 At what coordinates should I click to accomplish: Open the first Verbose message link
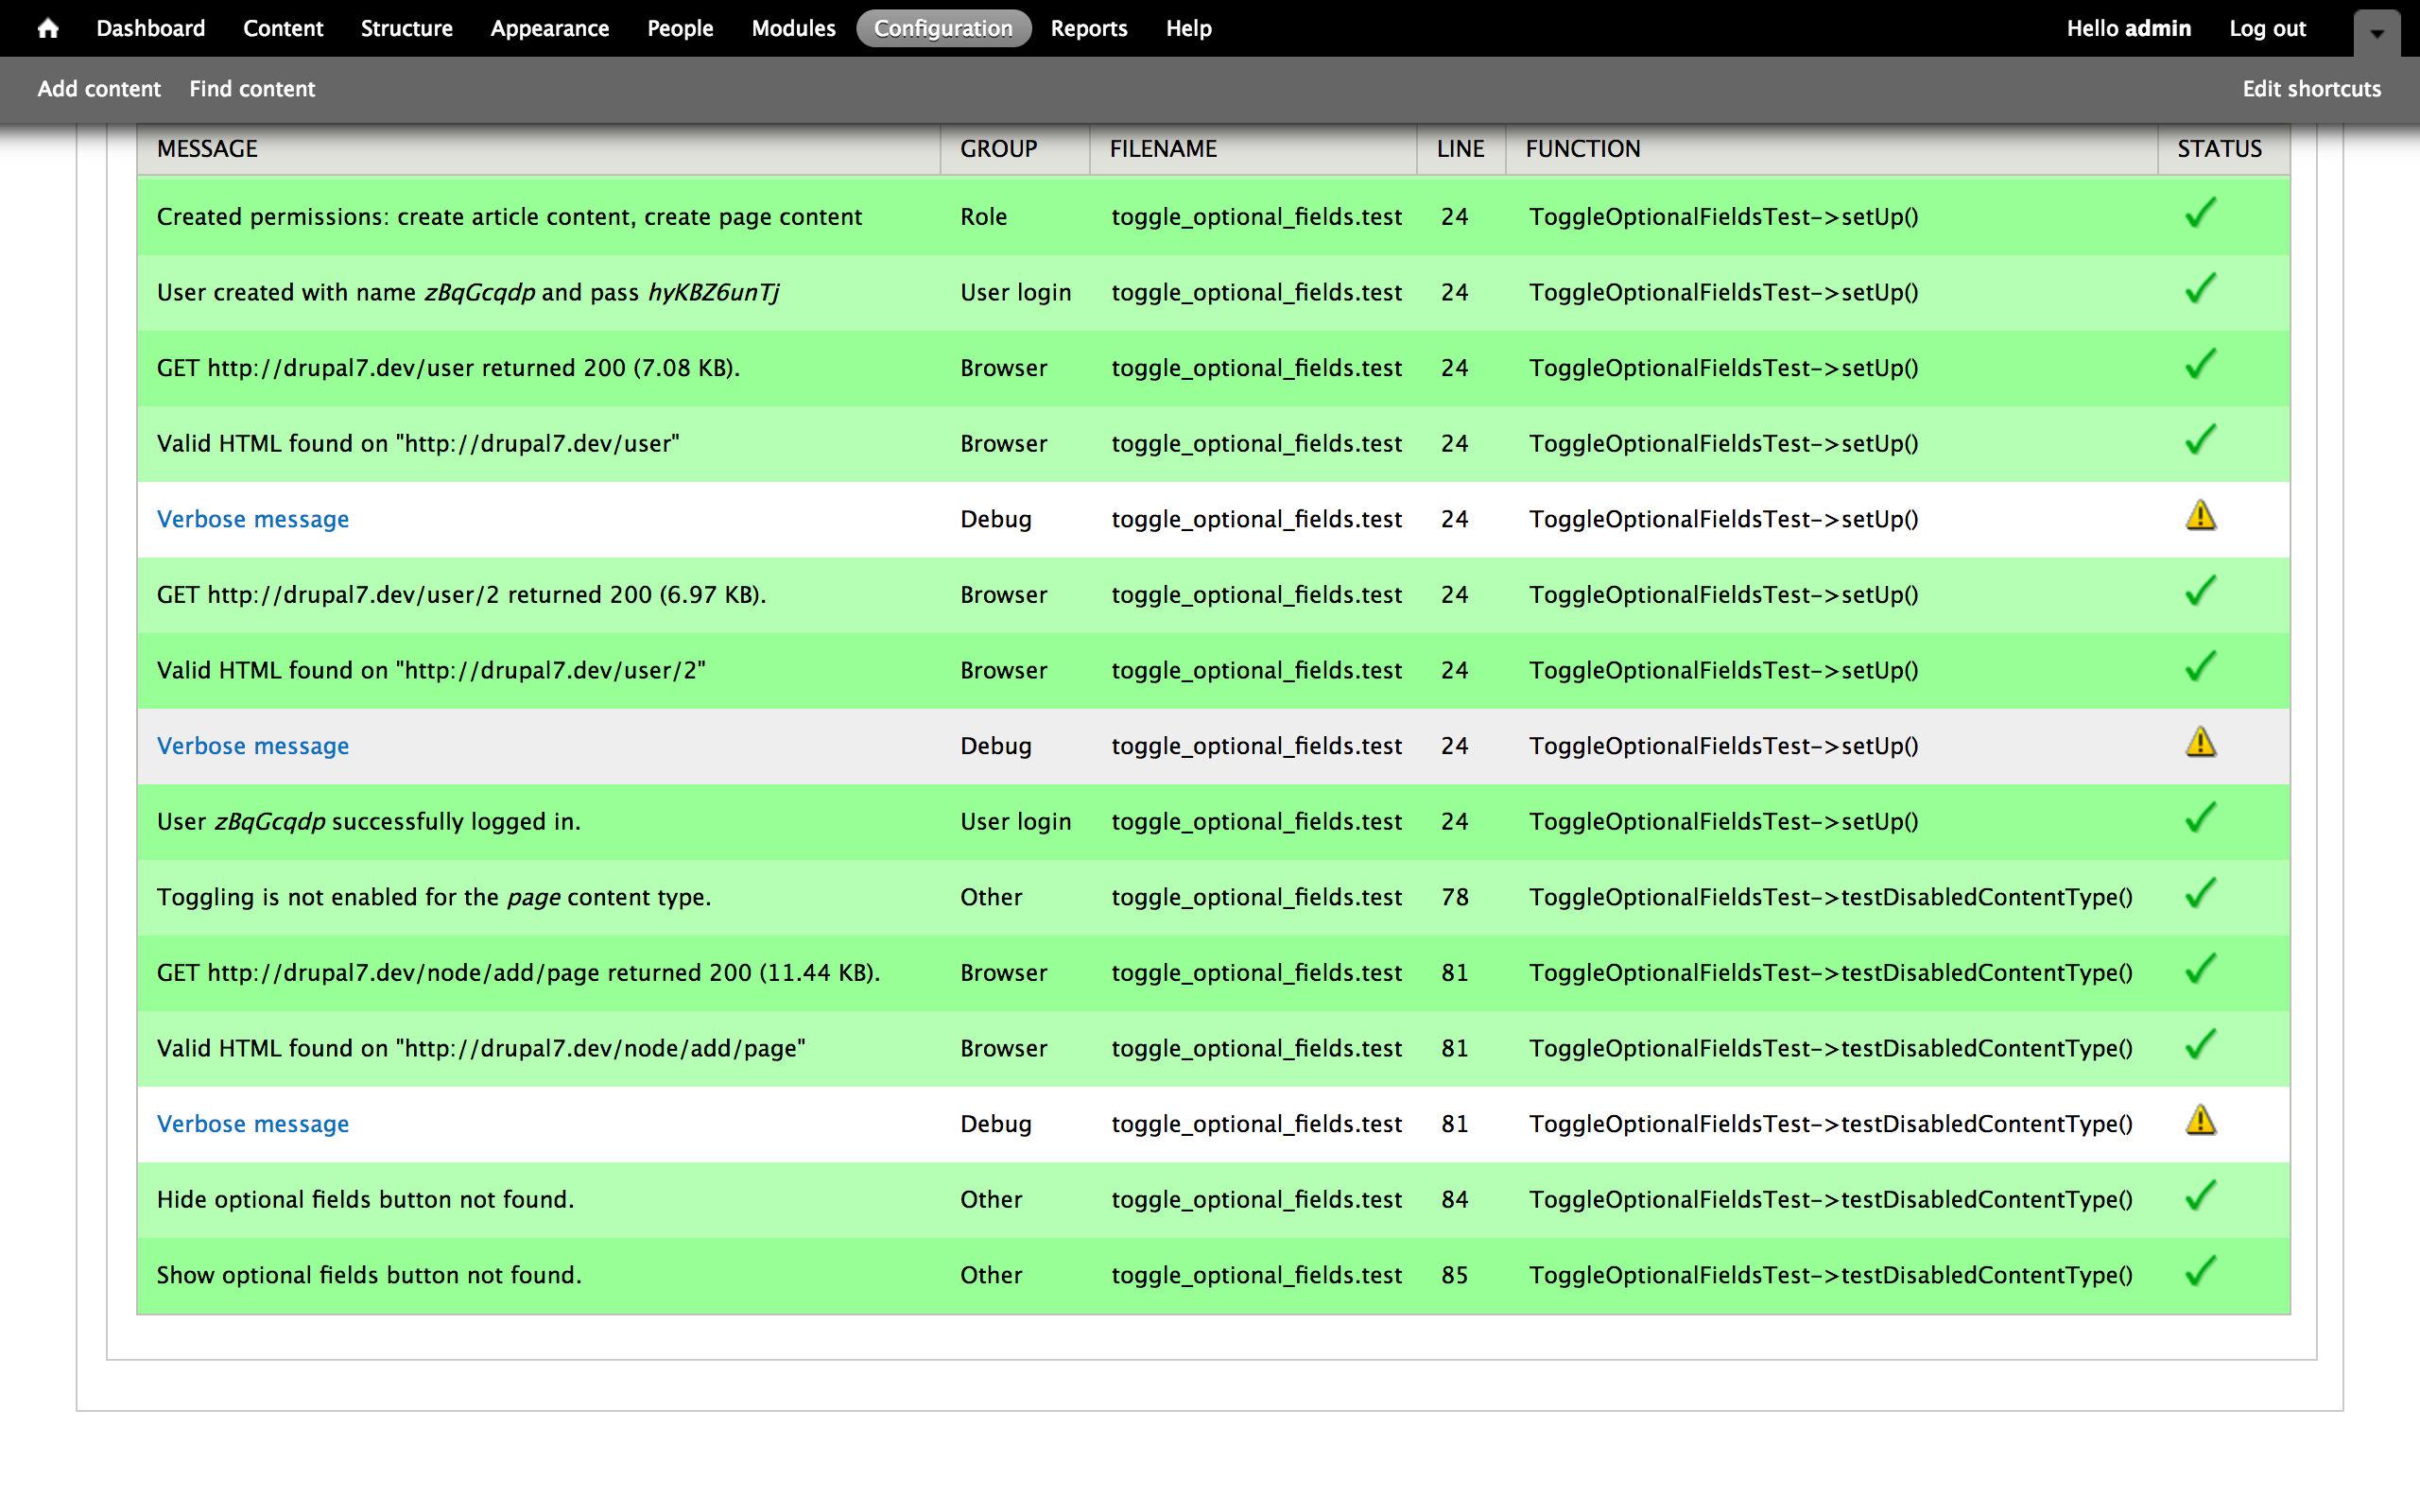[x=253, y=519]
